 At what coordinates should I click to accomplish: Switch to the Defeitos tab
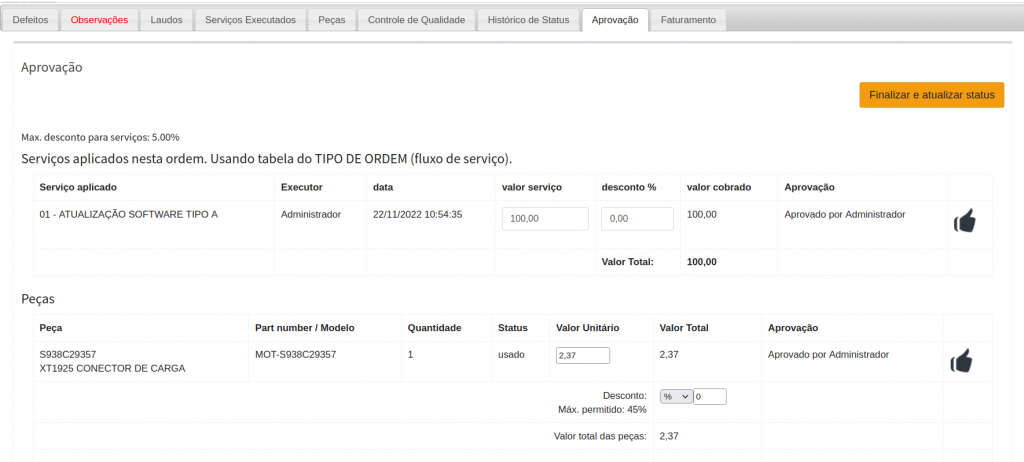(30, 20)
